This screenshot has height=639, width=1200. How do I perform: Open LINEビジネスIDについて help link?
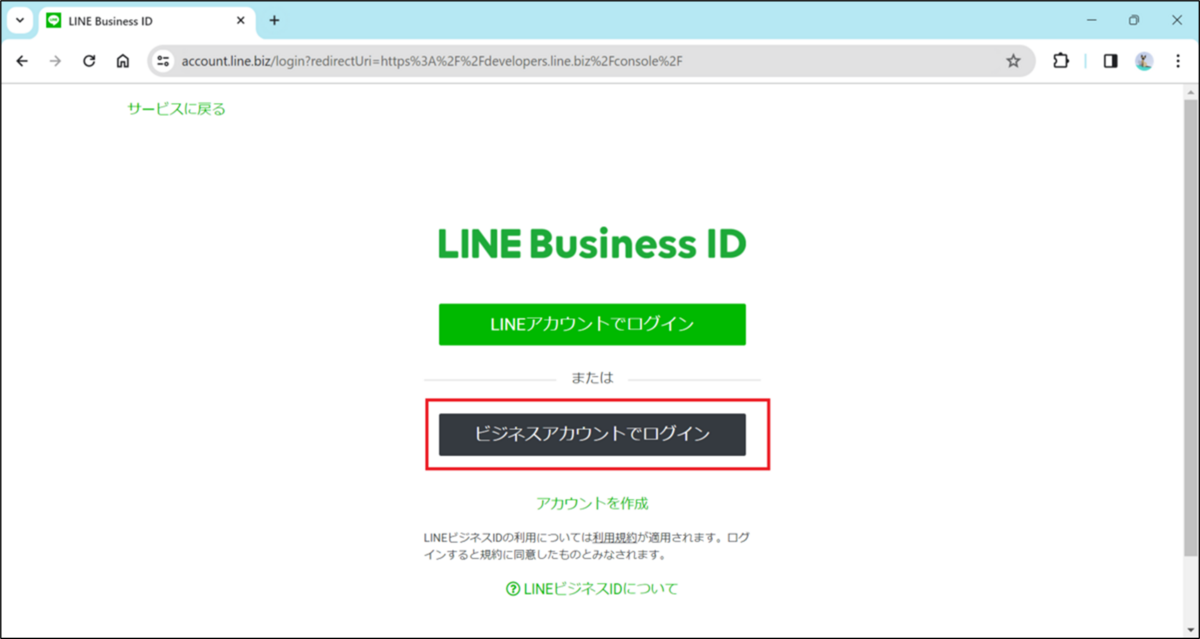(x=592, y=589)
